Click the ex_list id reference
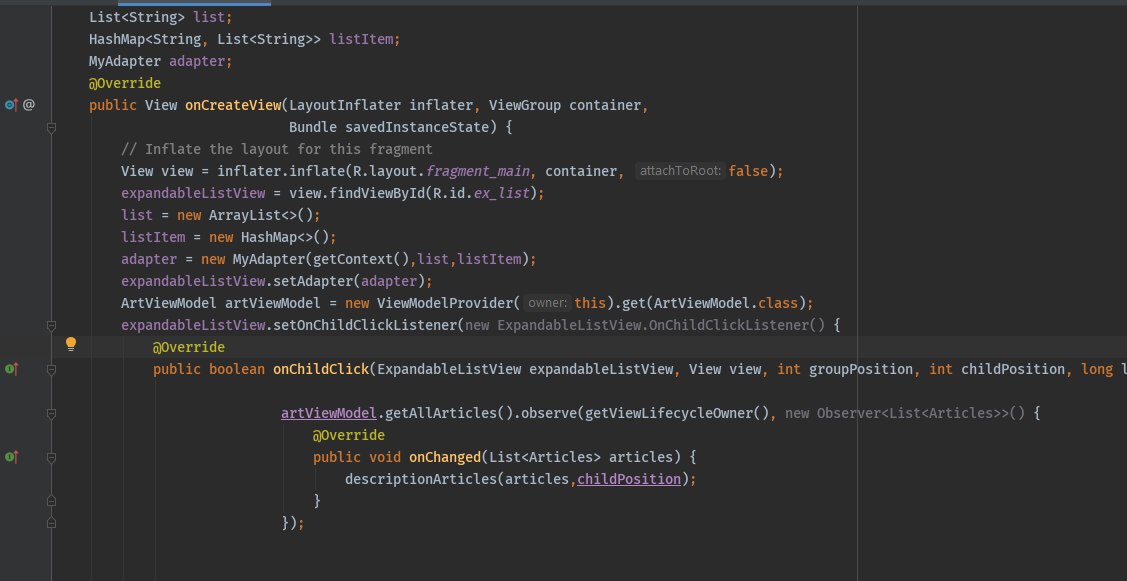 (x=501, y=193)
